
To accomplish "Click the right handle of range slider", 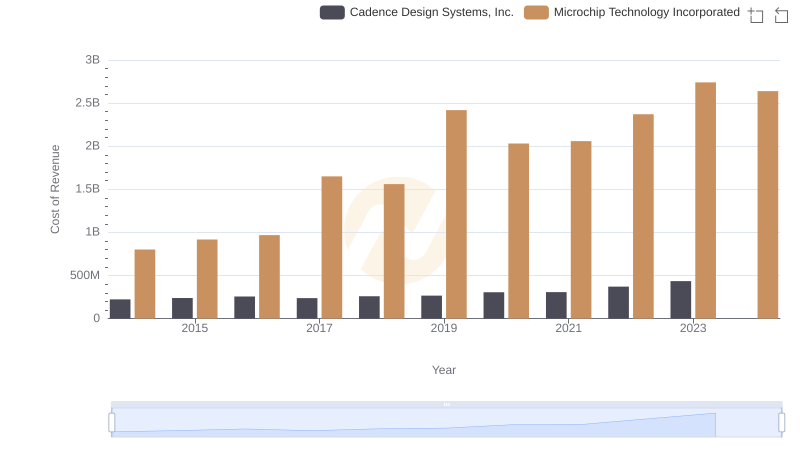I will (781, 423).
